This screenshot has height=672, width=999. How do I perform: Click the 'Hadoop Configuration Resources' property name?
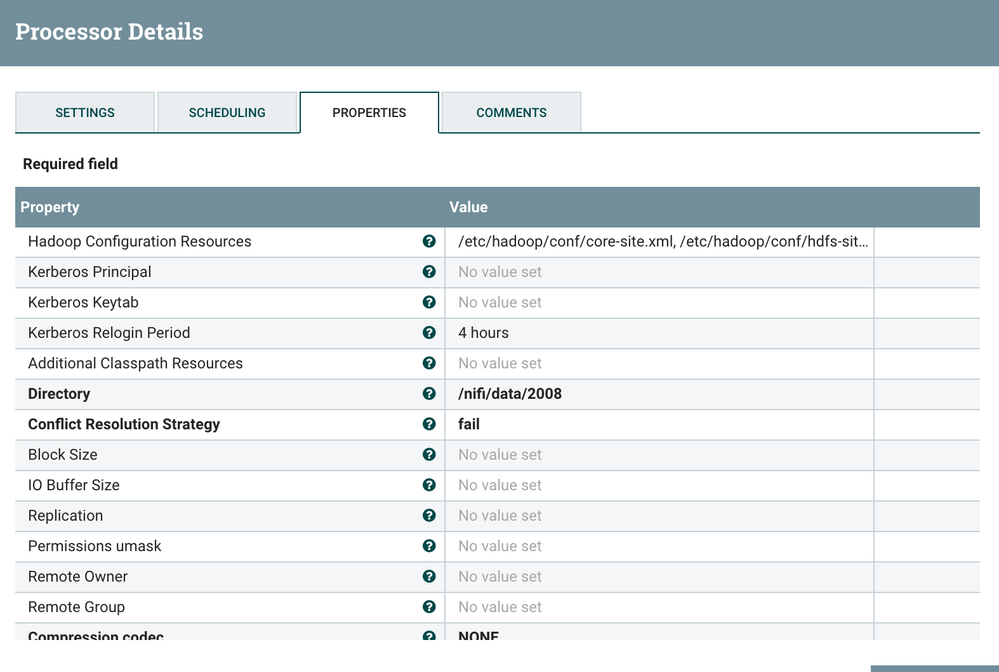(x=140, y=241)
